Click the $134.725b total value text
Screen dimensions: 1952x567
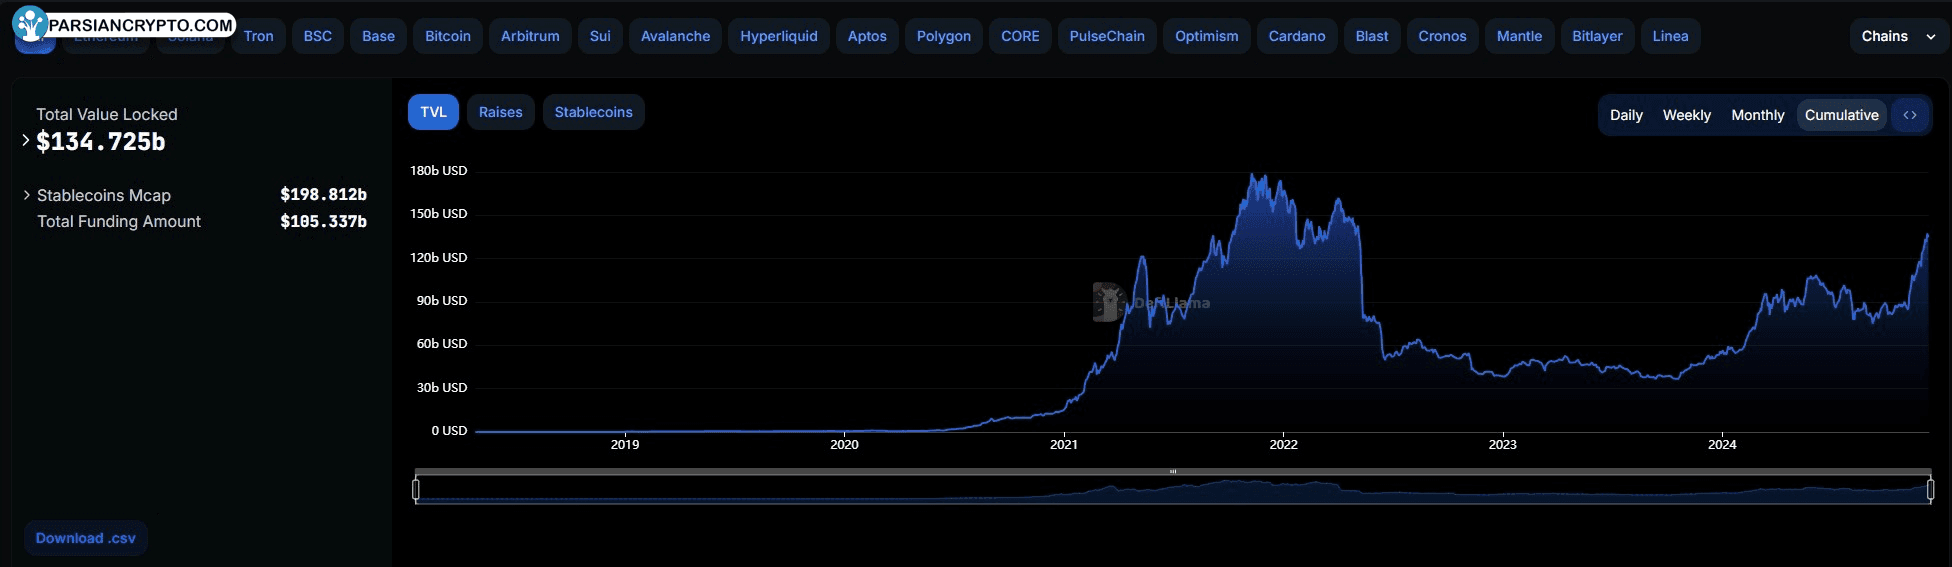click(101, 142)
